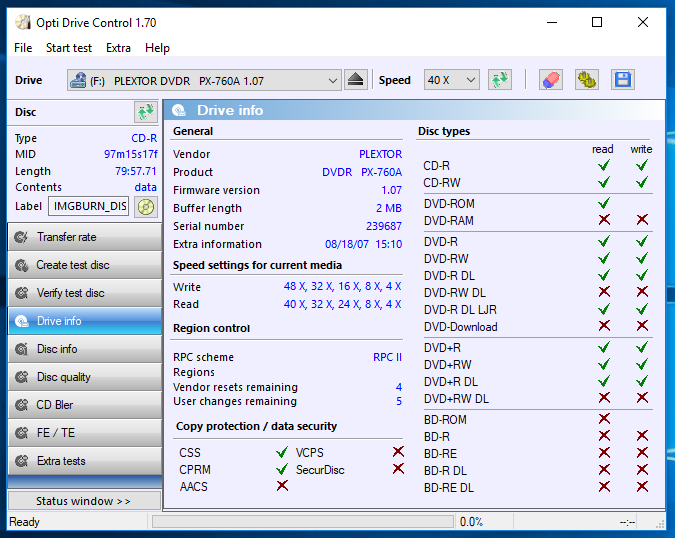Click the disc Type CD-R value
Viewport: 675px width, 538px height.
click(144, 138)
